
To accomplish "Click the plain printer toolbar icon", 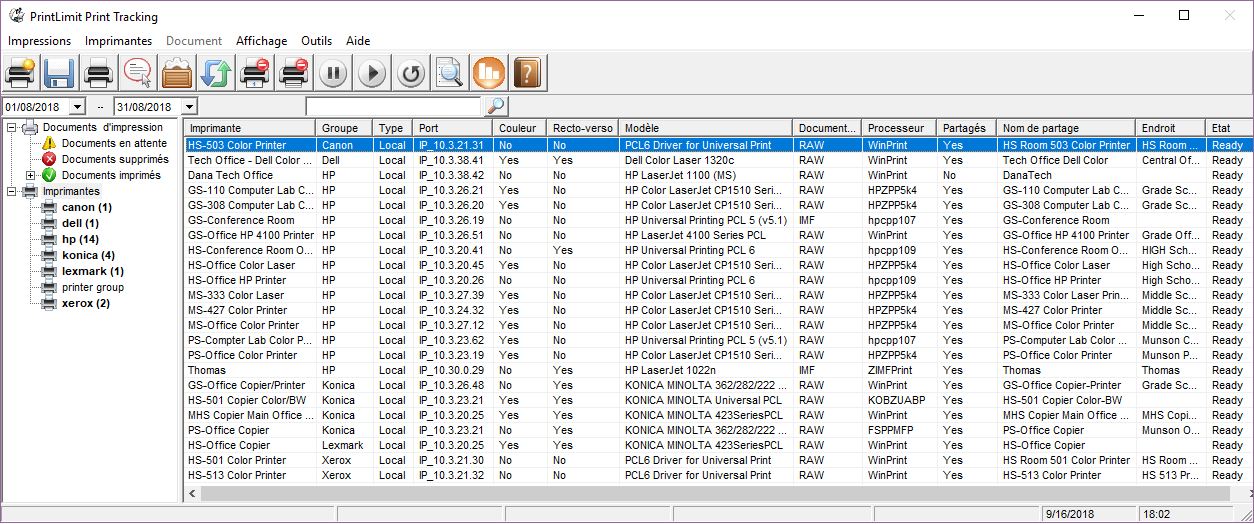I will [x=98, y=73].
